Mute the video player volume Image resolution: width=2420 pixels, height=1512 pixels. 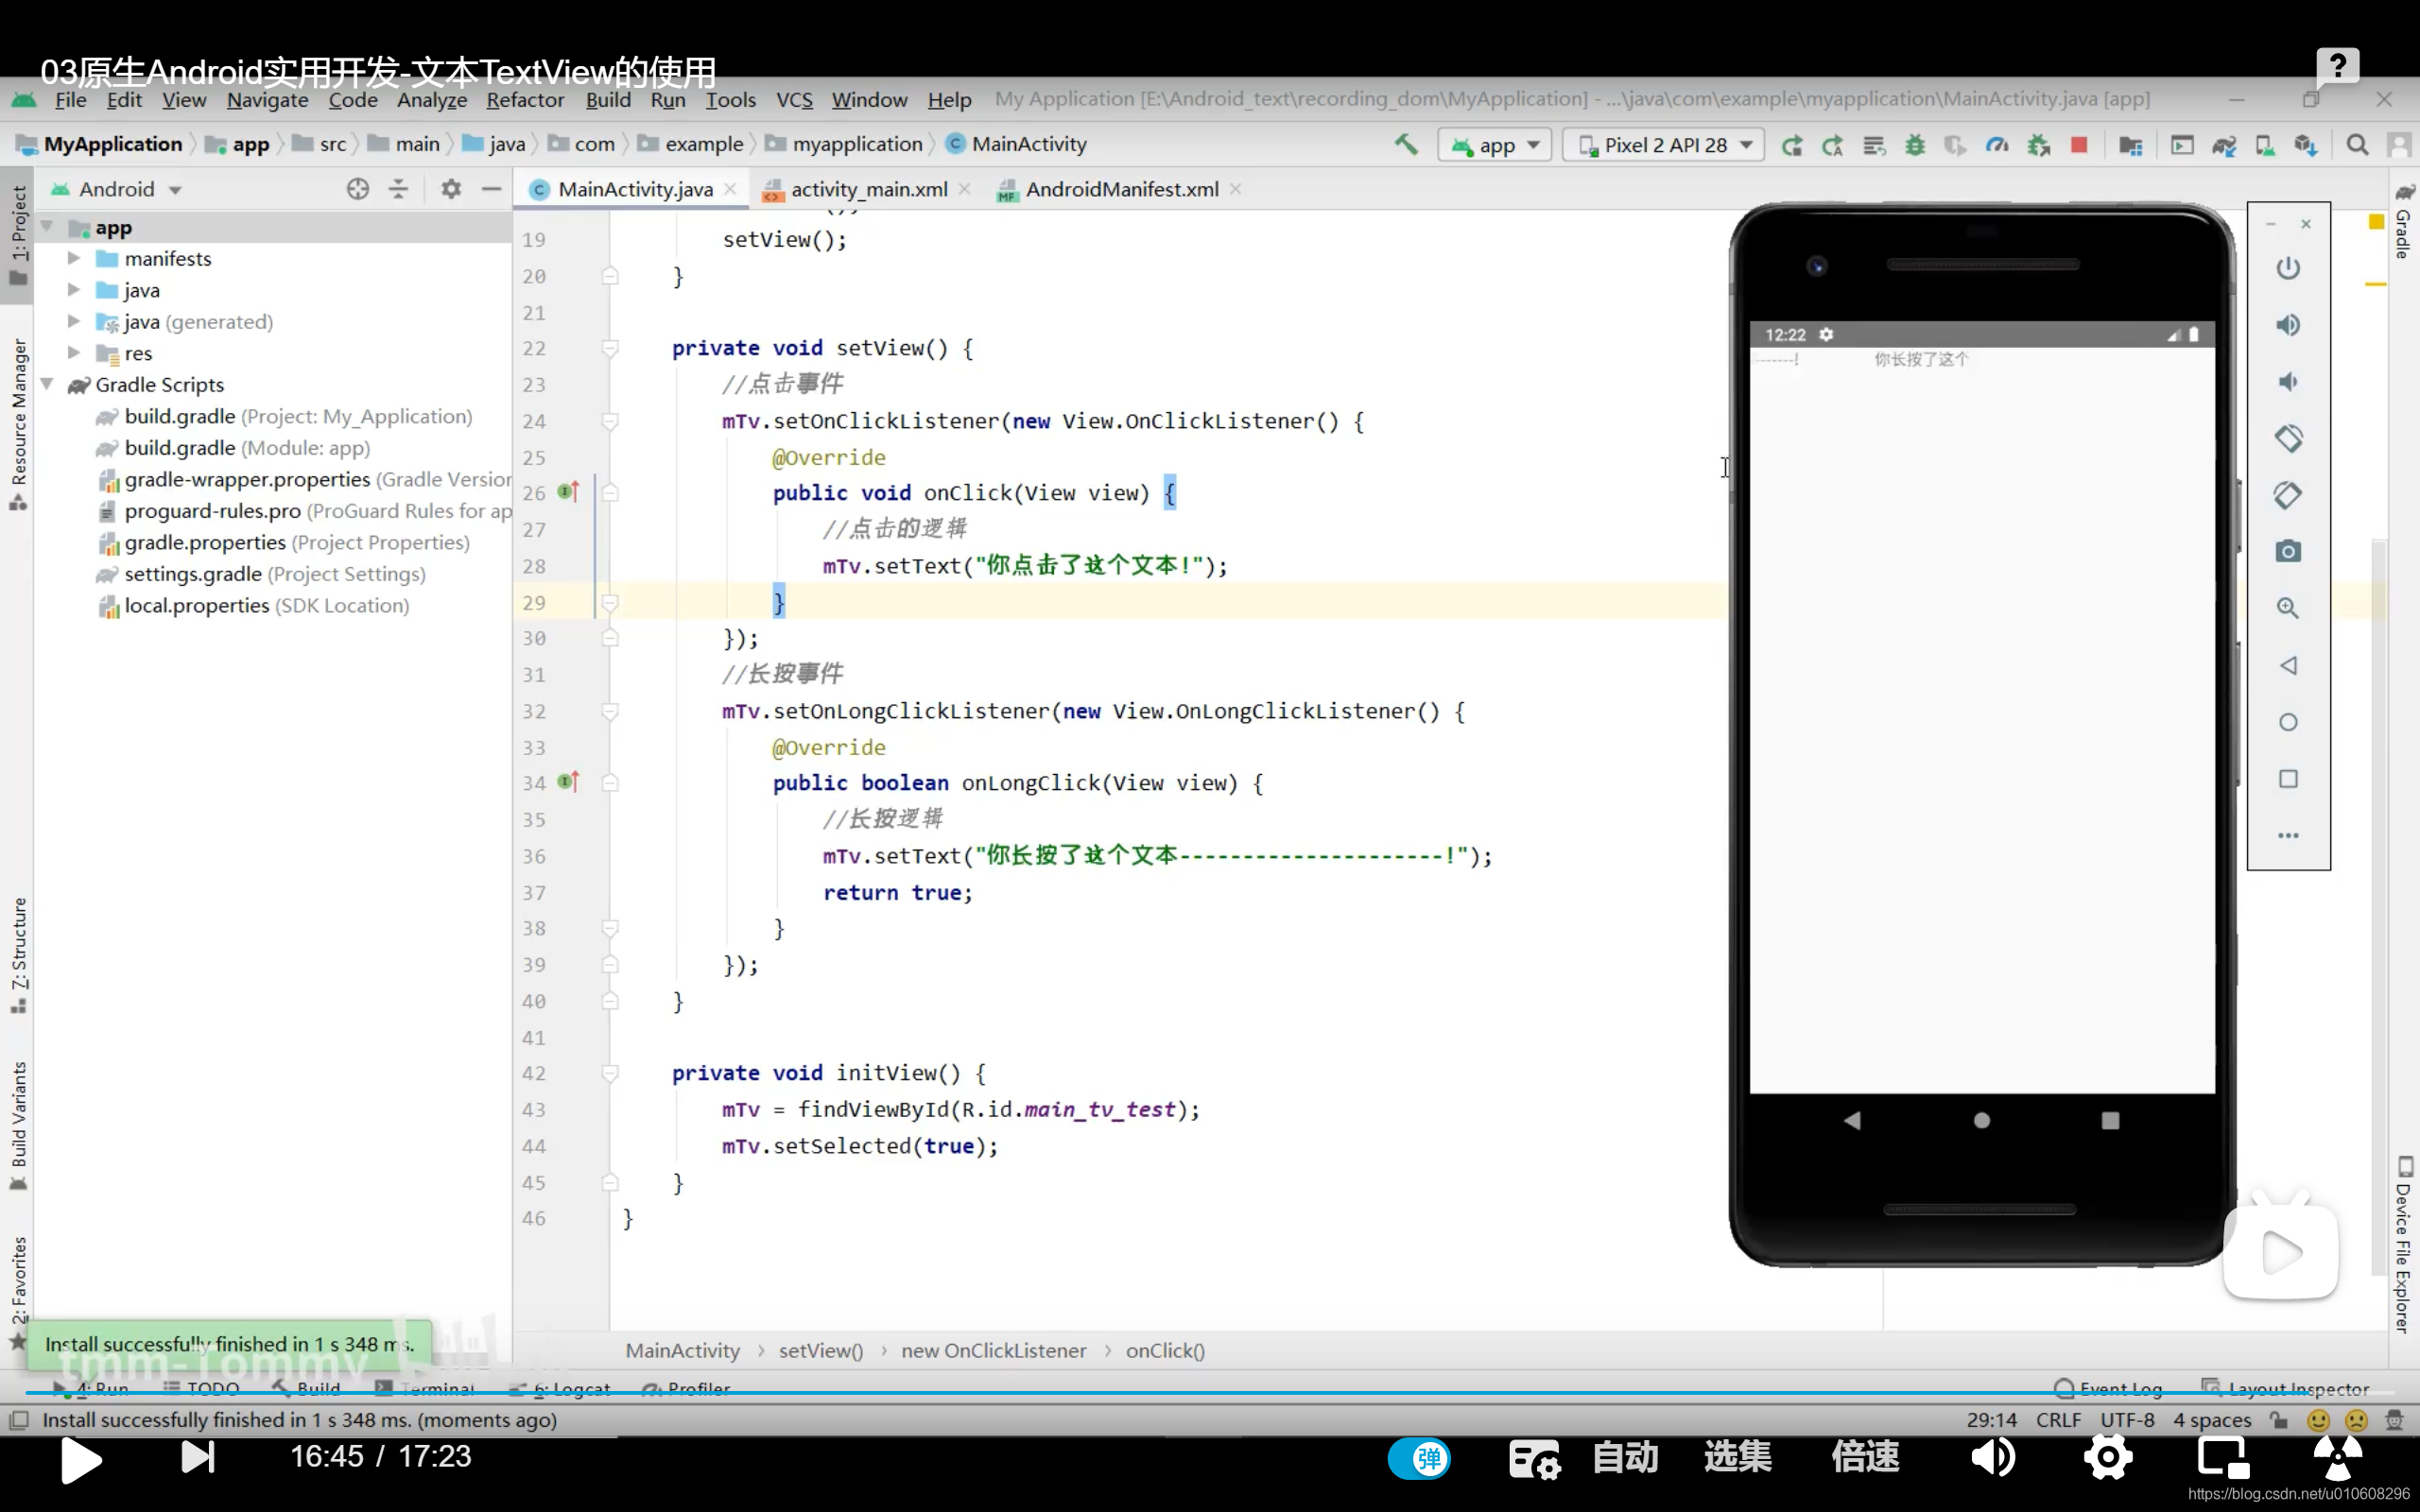(1994, 1458)
